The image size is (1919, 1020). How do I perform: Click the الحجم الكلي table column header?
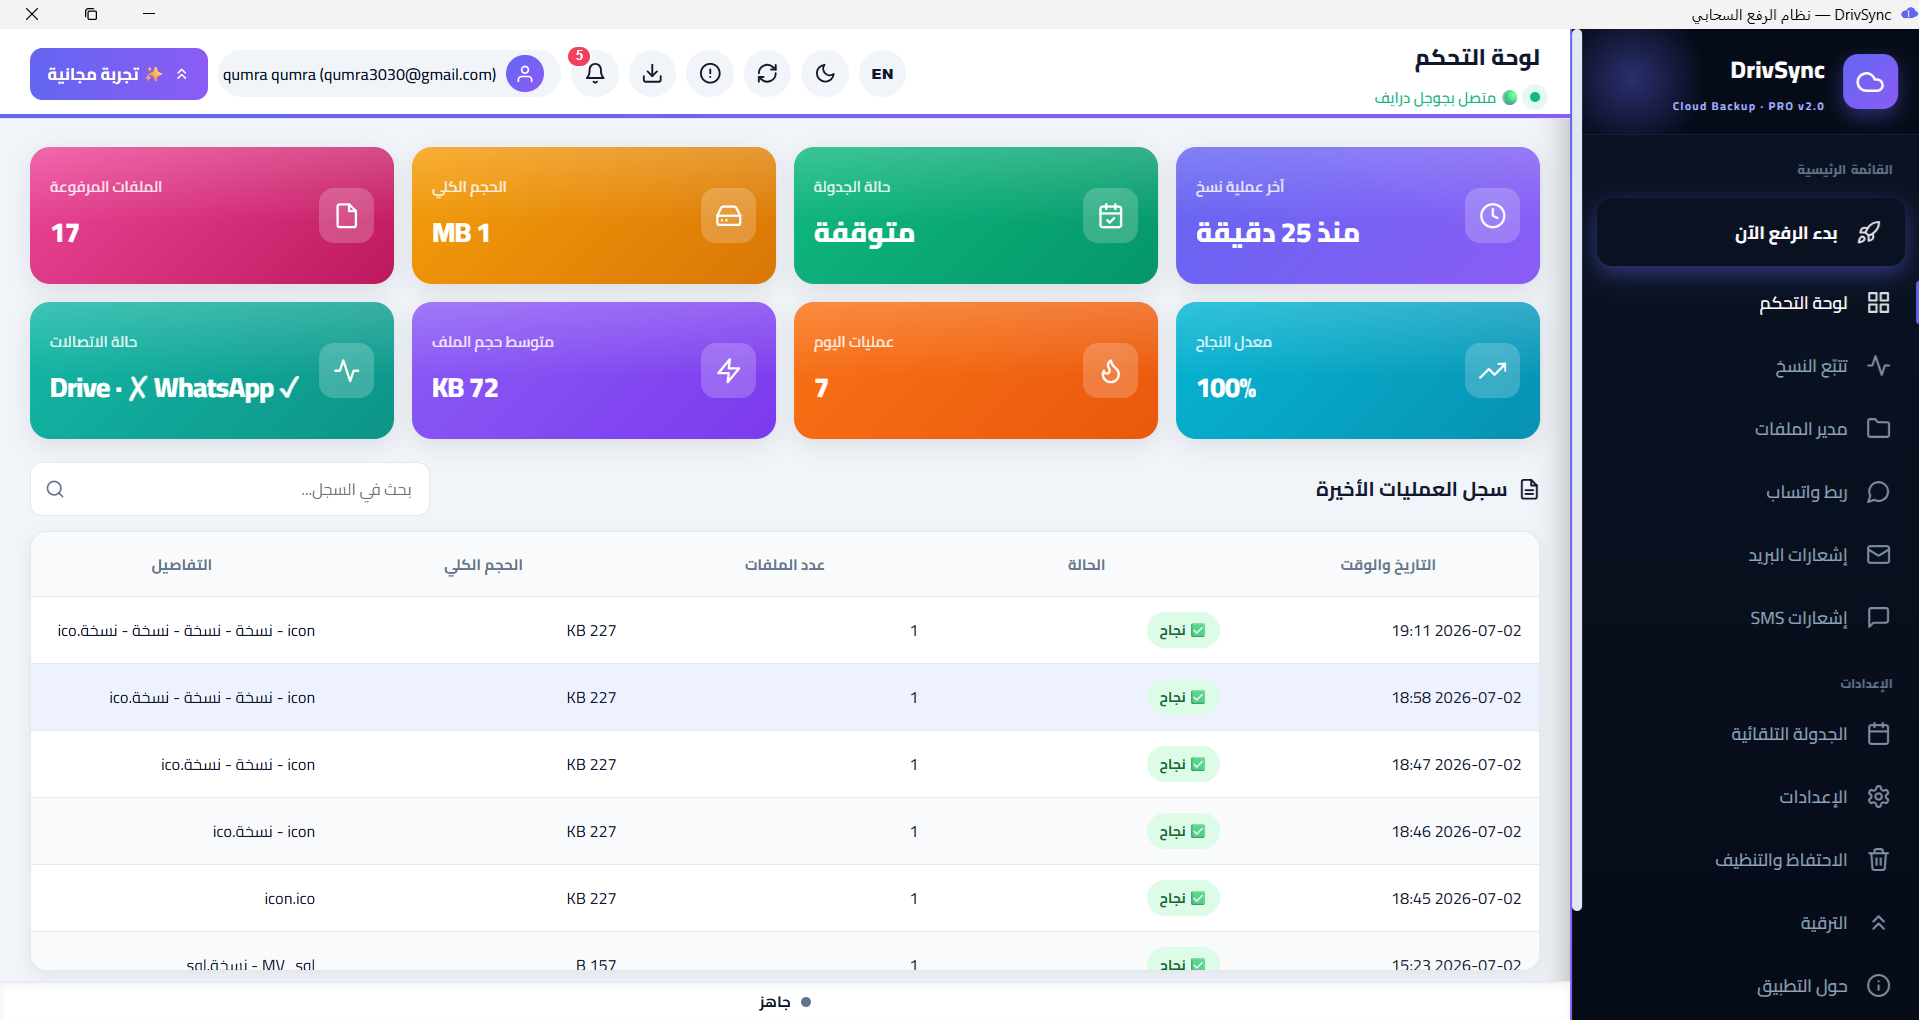pos(483,565)
